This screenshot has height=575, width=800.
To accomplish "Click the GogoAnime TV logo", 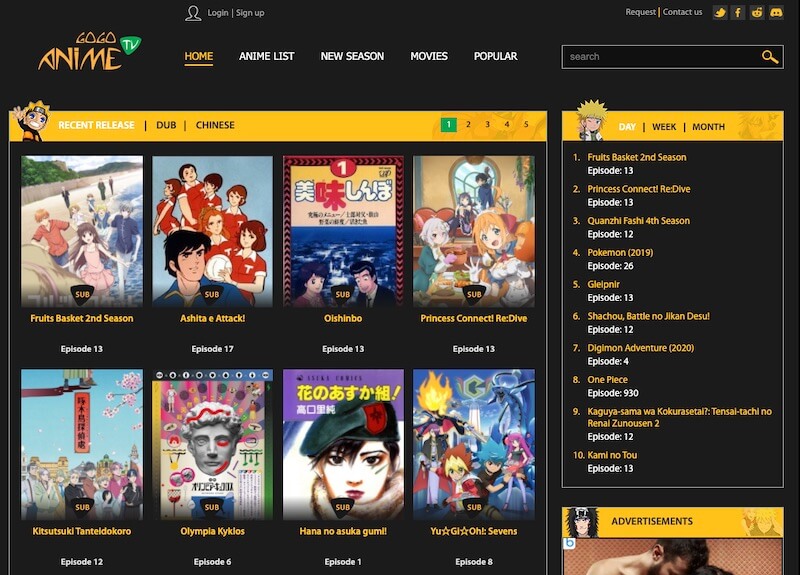I will [89, 52].
